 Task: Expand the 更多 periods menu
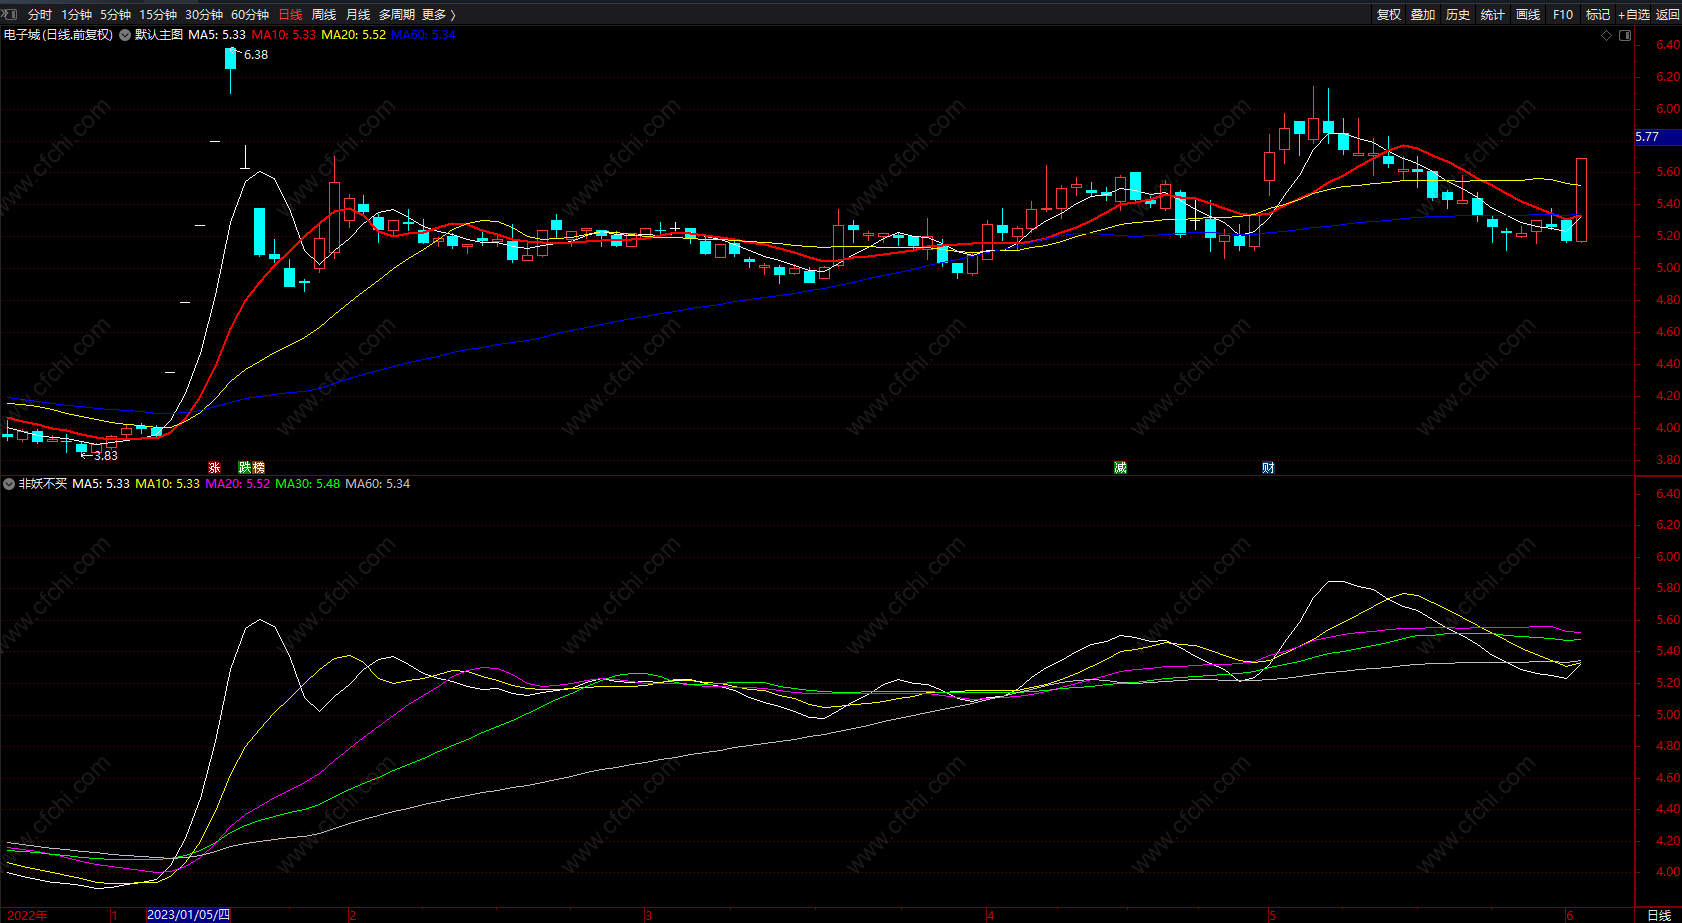click(439, 15)
